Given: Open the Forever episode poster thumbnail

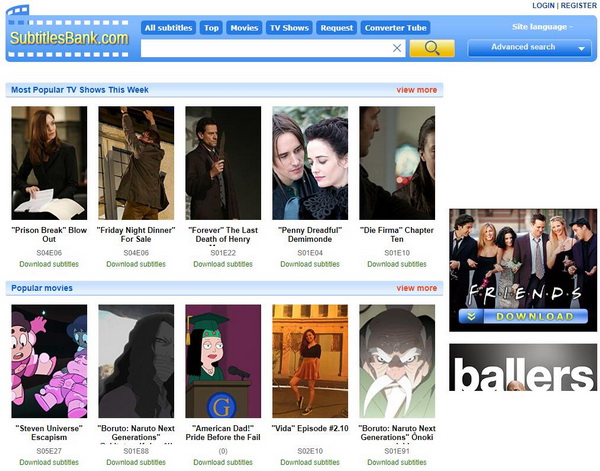Looking at the screenshot, I should (x=223, y=163).
